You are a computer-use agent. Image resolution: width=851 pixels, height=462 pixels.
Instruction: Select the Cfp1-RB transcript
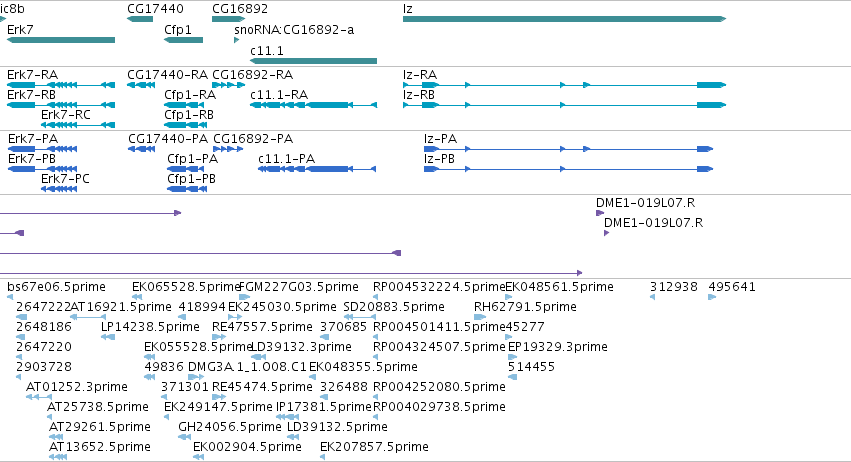tap(186, 125)
